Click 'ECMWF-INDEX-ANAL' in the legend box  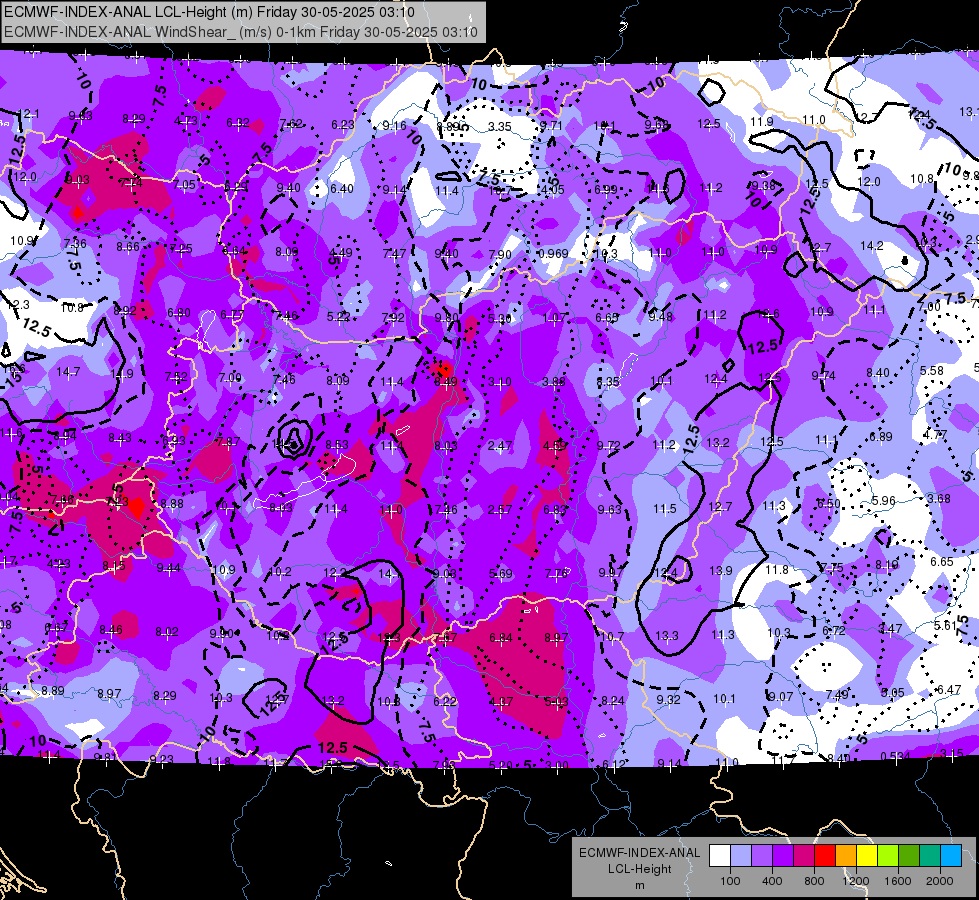pos(639,853)
